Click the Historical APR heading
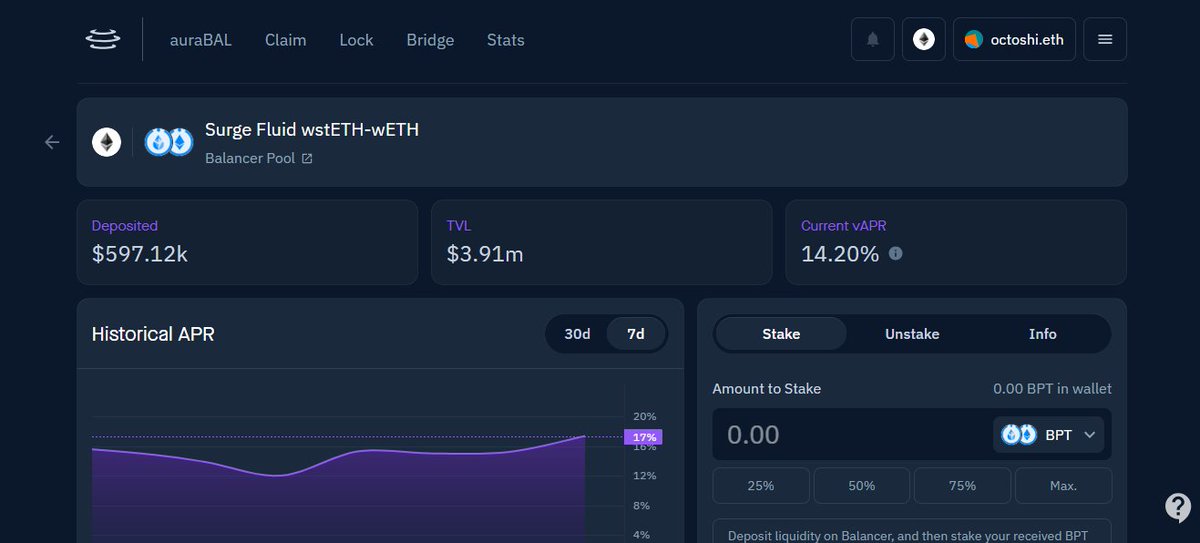This screenshot has height=543, width=1200. (x=153, y=334)
